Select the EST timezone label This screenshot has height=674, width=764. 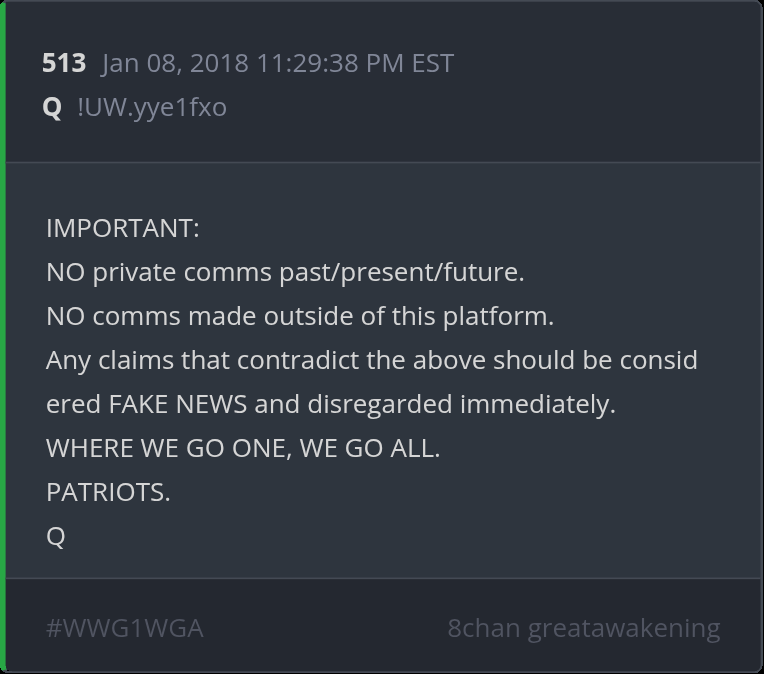[432, 63]
